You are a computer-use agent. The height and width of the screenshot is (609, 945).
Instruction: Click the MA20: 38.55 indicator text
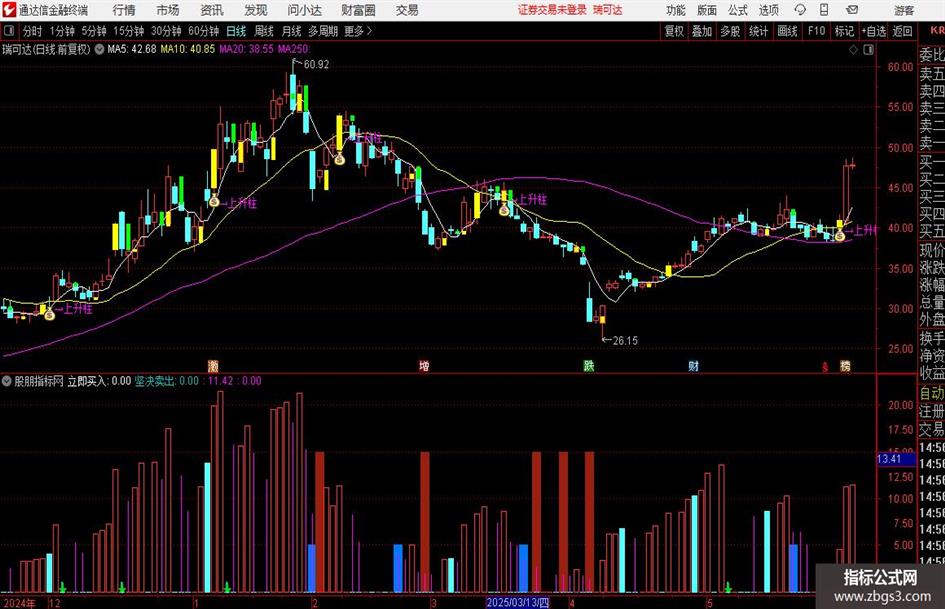click(x=246, y=49)
